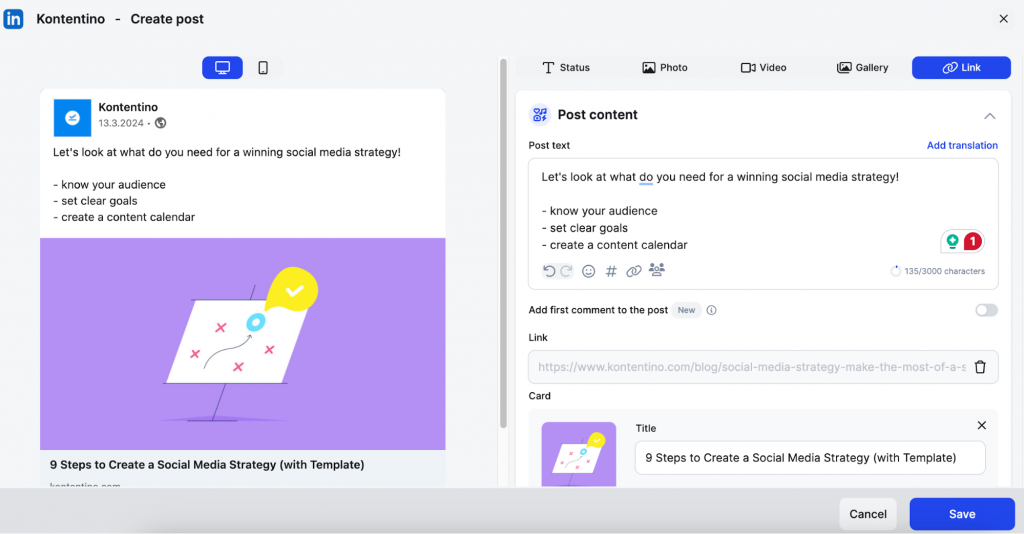Select the Link post type tab
This screenshot has width=1024, height=534.
pos(961,68)
